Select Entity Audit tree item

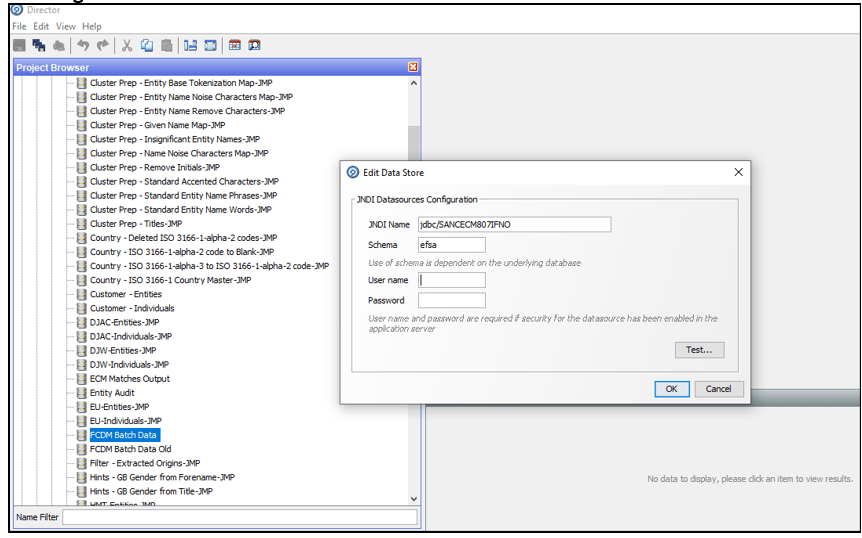pyautogui.click(x=112, y=393)
